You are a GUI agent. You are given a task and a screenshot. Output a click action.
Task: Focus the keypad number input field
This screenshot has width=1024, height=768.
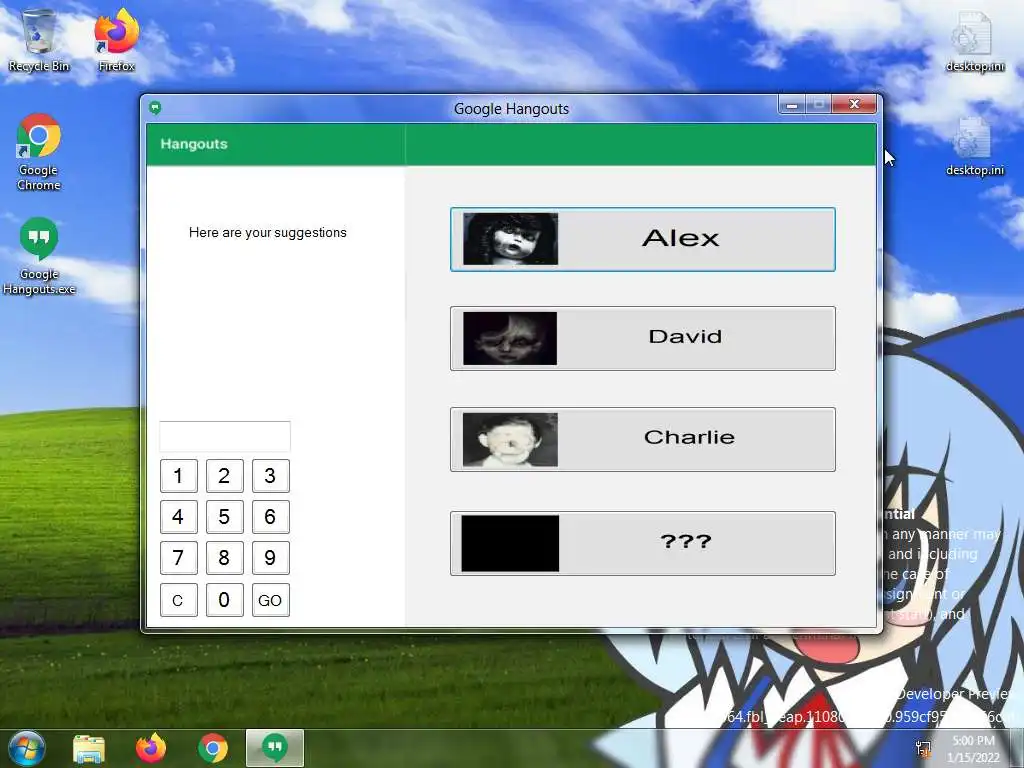tap(225, 436)
